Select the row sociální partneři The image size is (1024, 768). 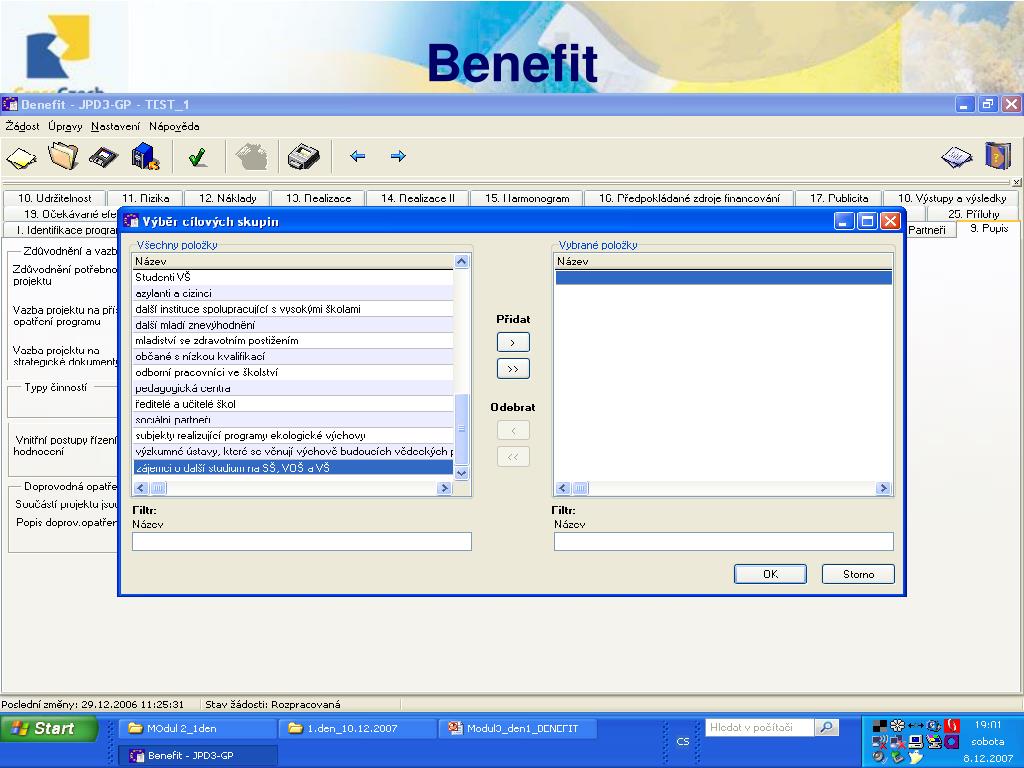[x=293, y=420]
